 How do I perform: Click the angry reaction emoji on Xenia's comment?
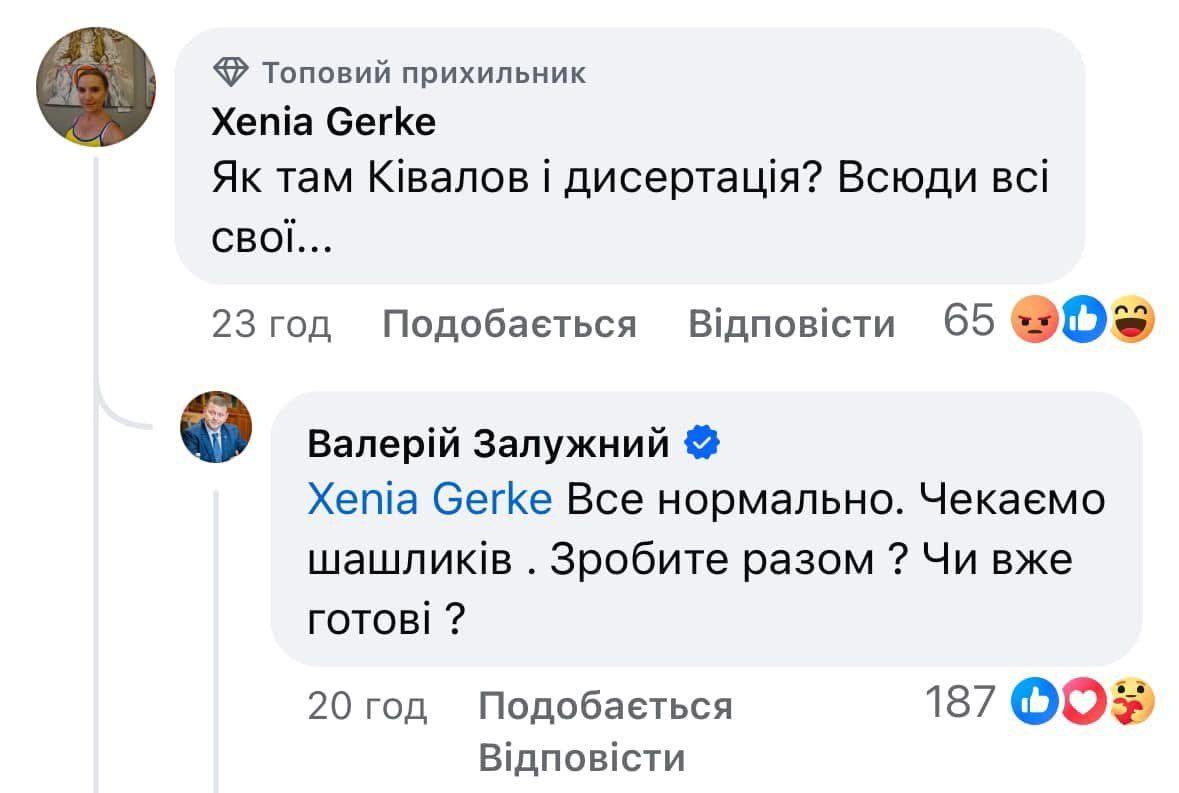1033,323
